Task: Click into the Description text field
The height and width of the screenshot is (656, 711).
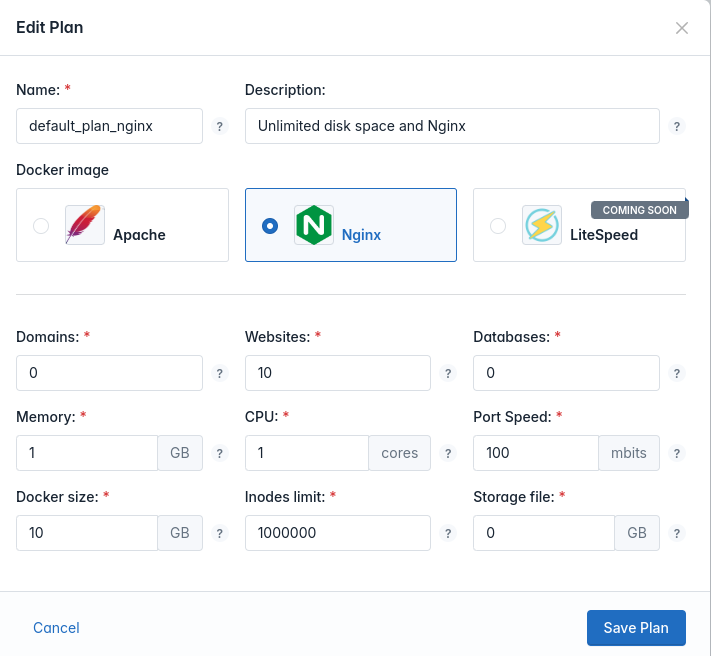Action: (x=452, y=126)
